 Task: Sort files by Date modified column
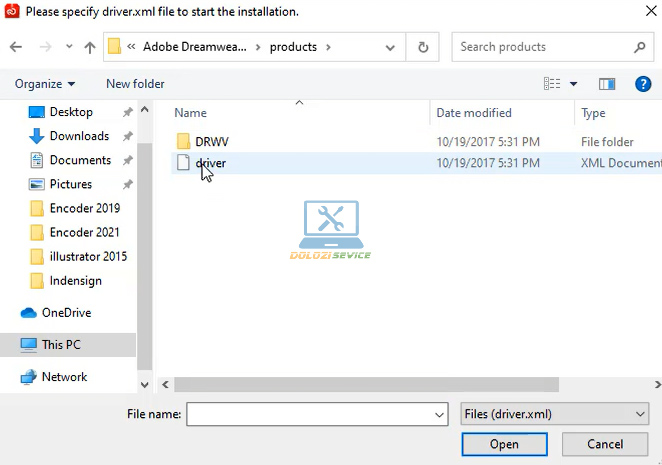[x=474, y=113]
